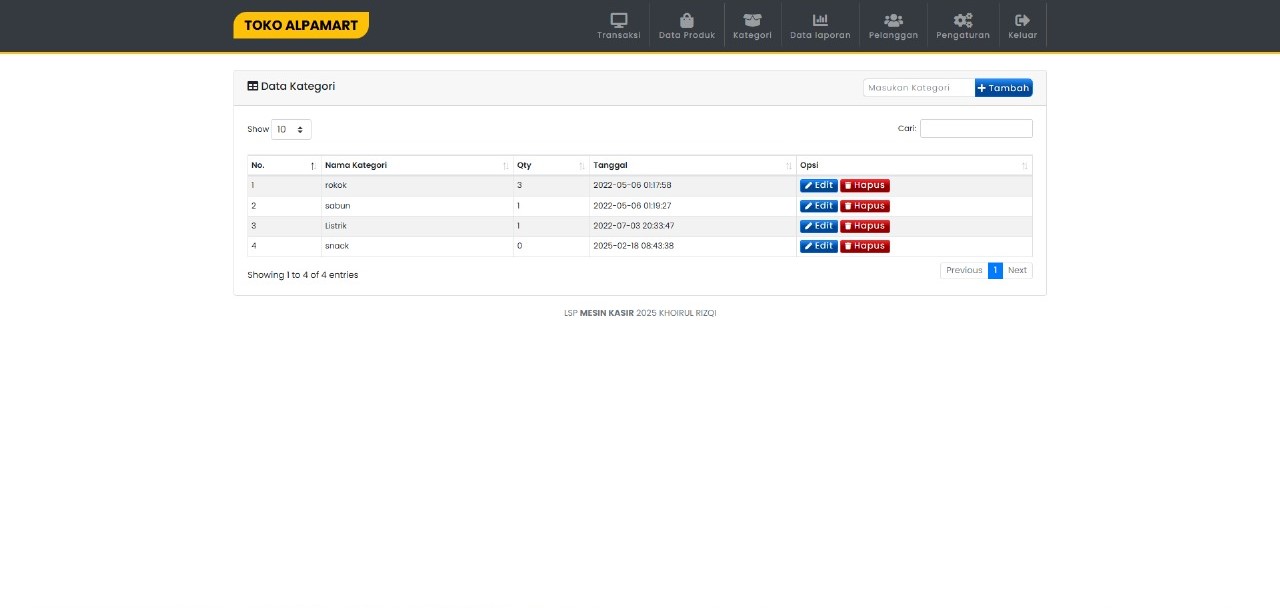Click the LSP MESIN KASIR footer text
The image size is (1280, 608).
[640, 313]
